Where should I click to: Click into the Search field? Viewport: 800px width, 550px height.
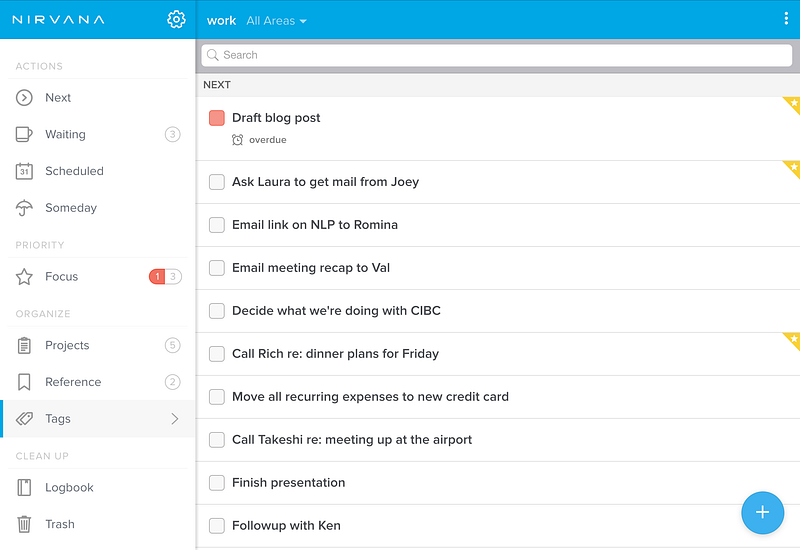pyautogui.click(x=495, y=55)
